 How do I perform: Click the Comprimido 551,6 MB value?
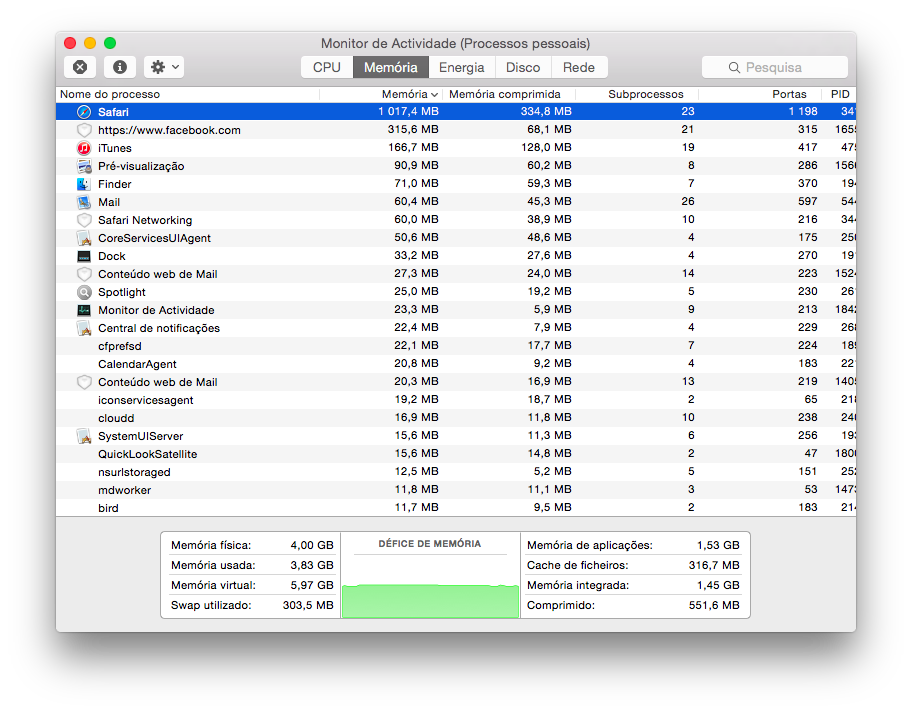click(714, 606)
